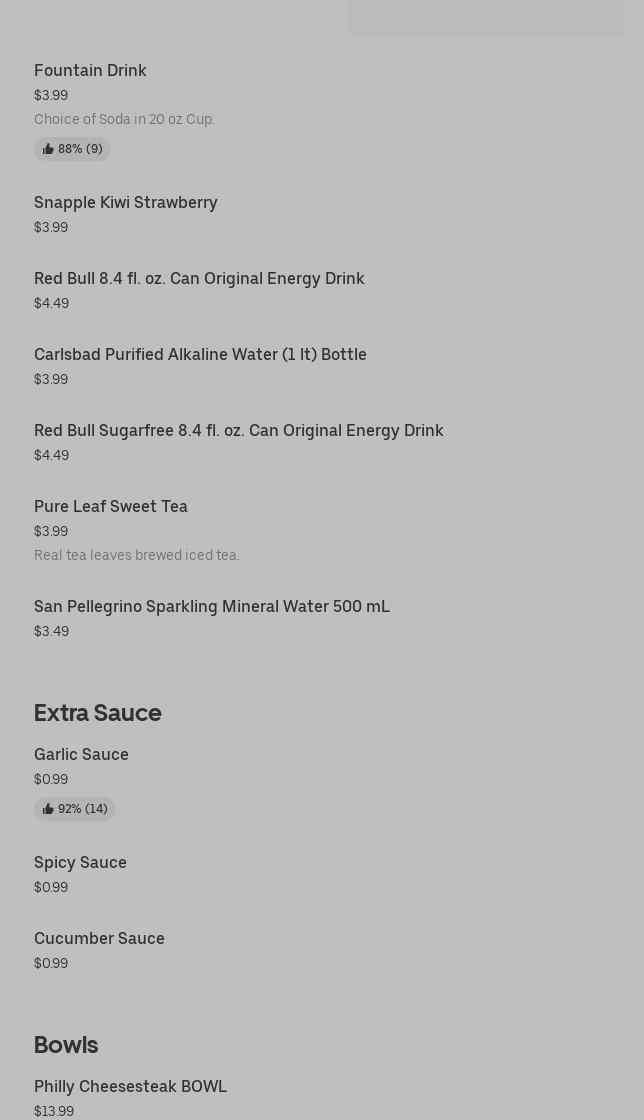Image resolution: width=644 pixels, height=1120 pixels.
Task: Select Snapple Kiwi Strawberry item
Action: 125,202
